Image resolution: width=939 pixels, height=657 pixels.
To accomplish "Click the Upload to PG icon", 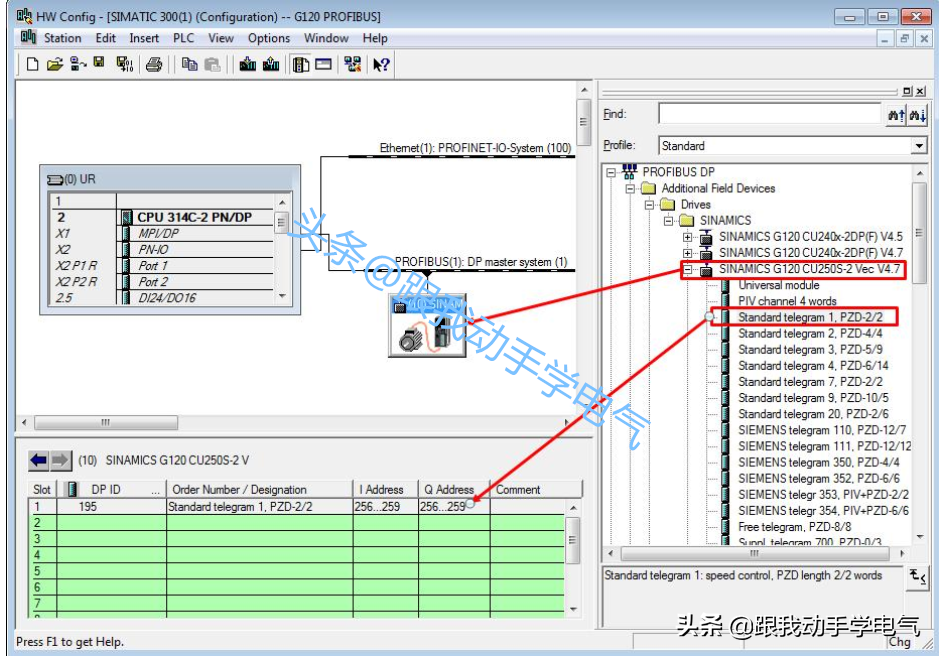I will pyautogui.click(x=270, y=65).
